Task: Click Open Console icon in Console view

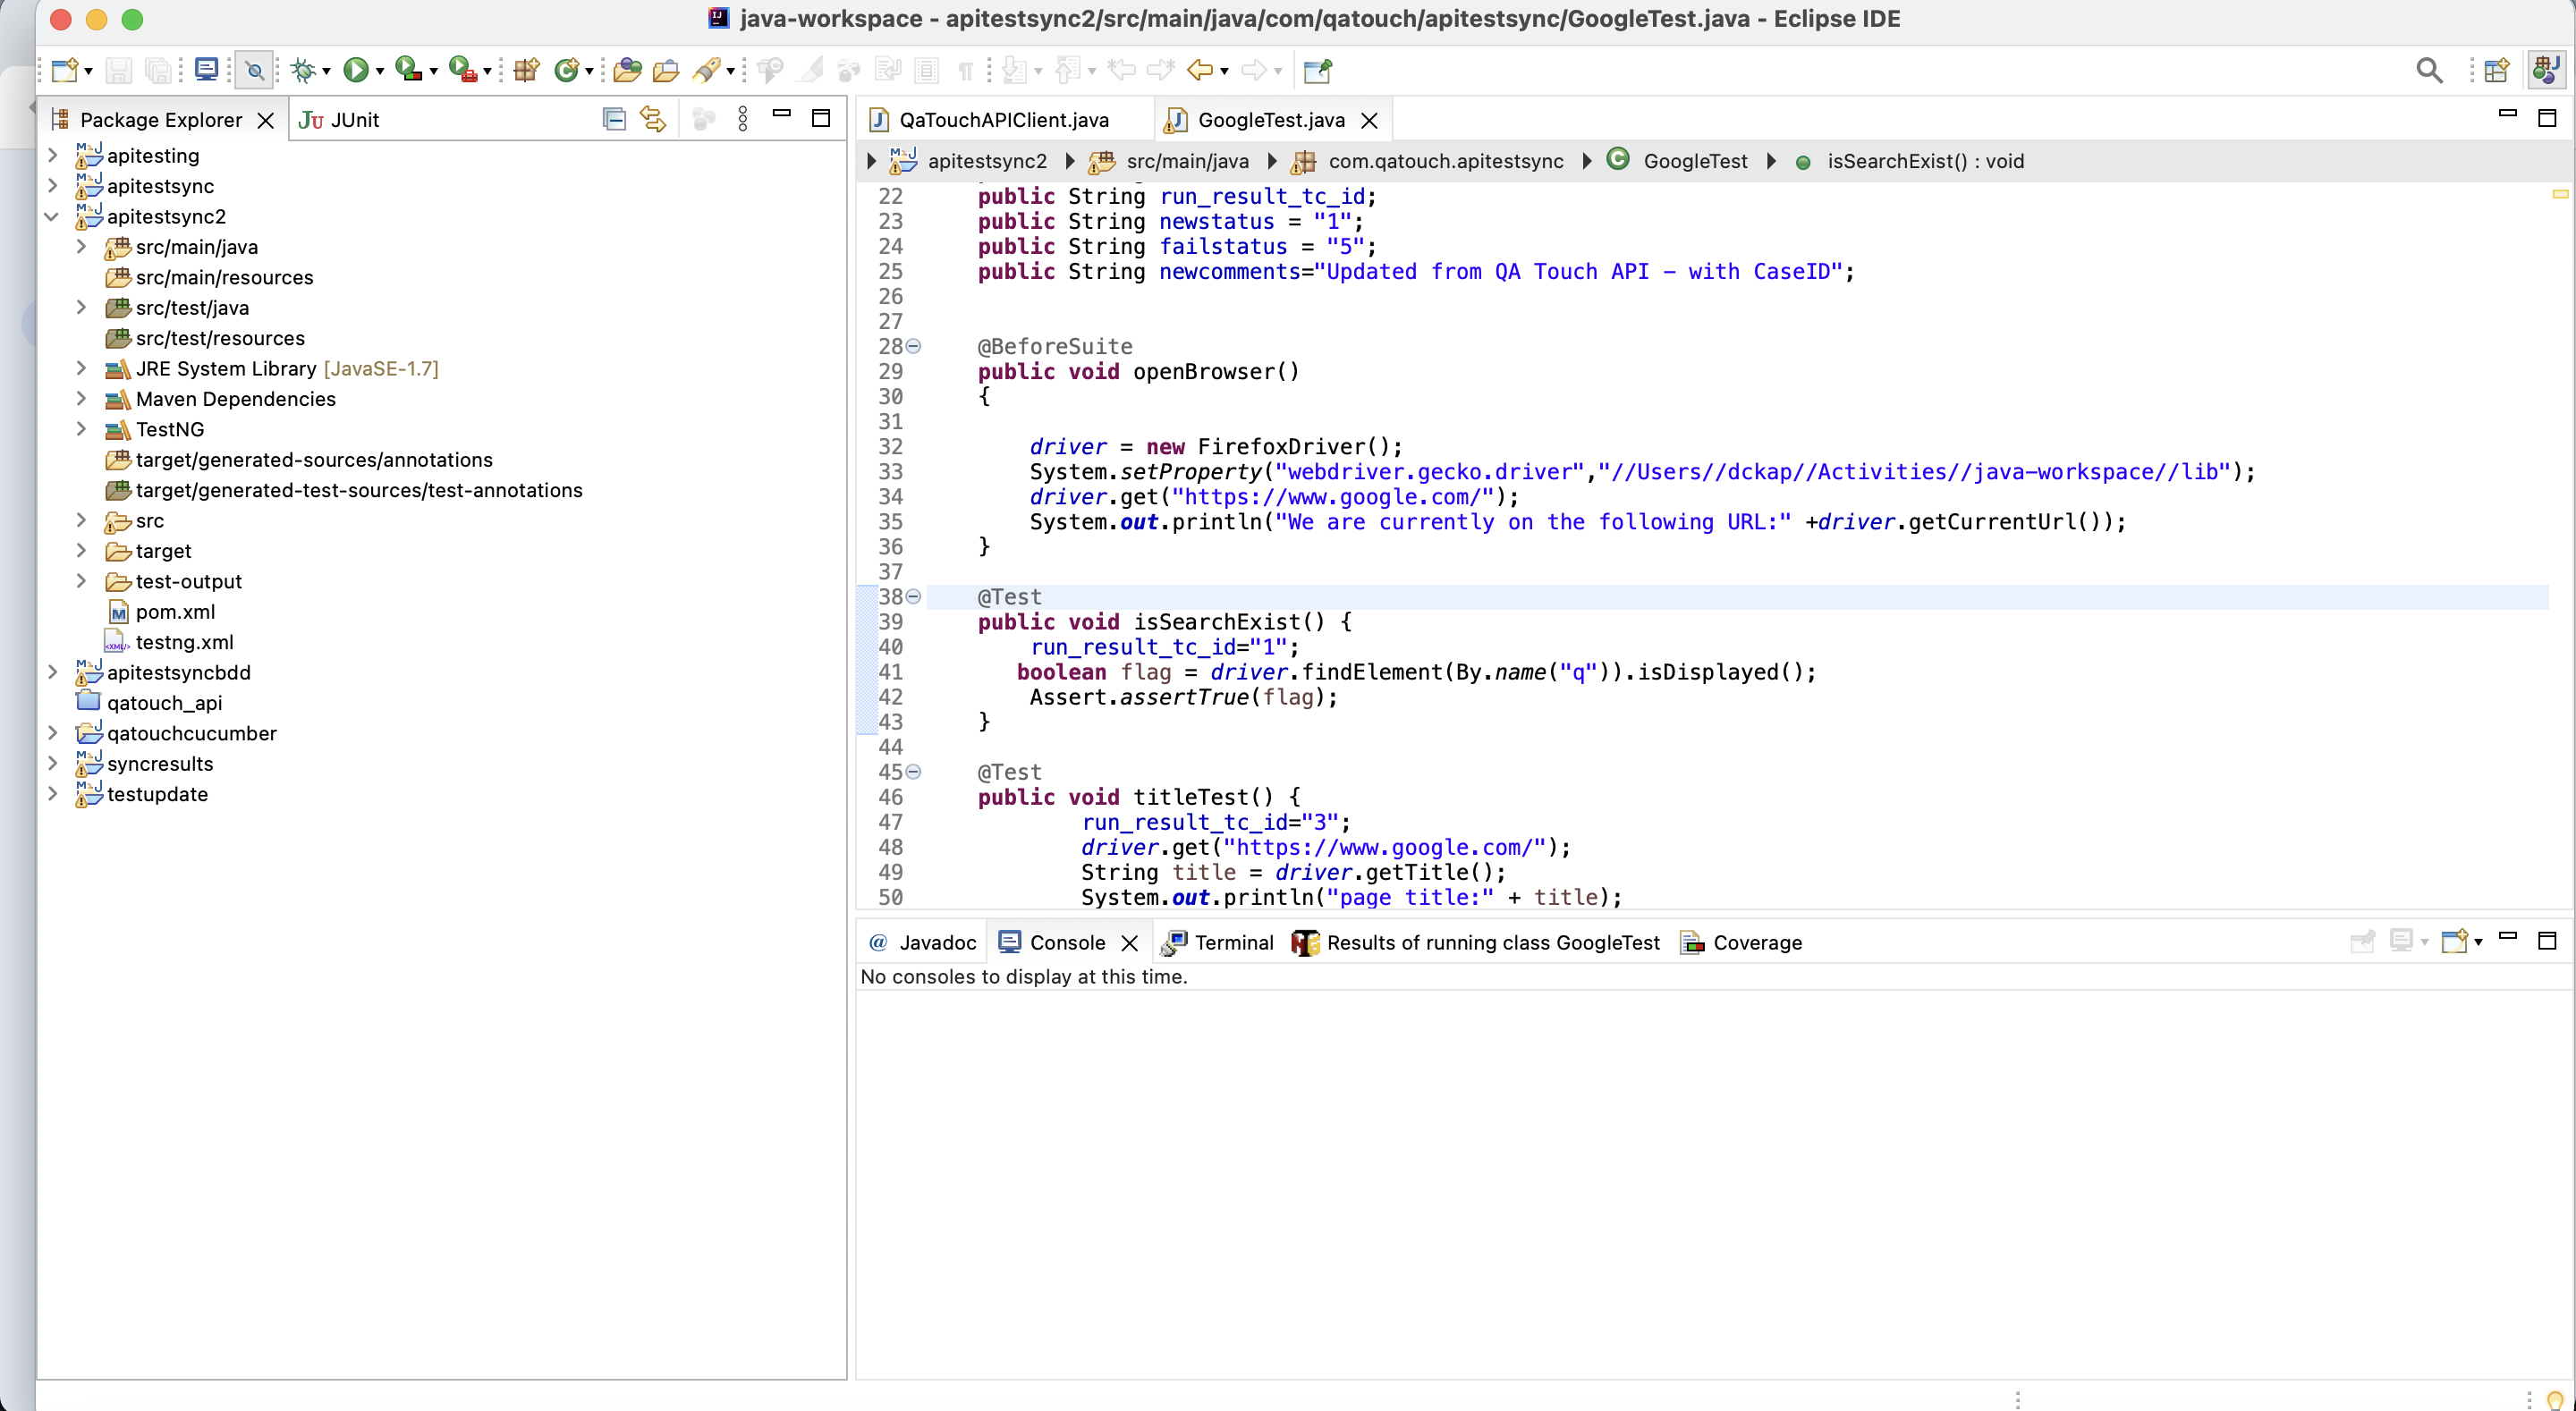Action: tap(2455, 941)
